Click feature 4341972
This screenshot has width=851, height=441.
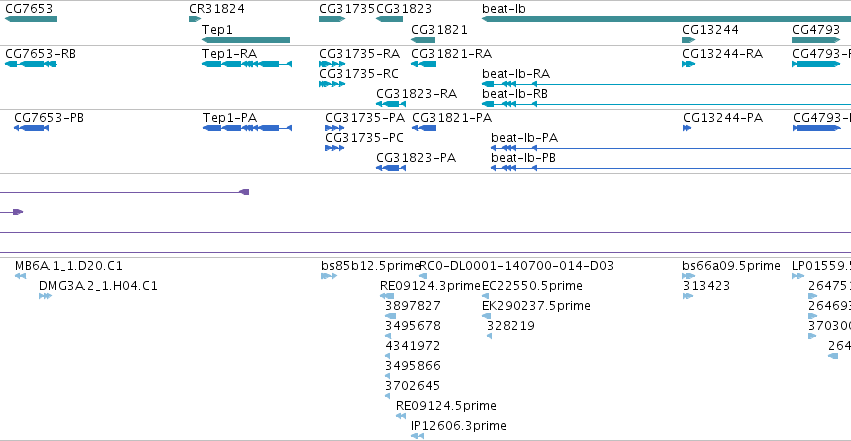click(412, 346)
